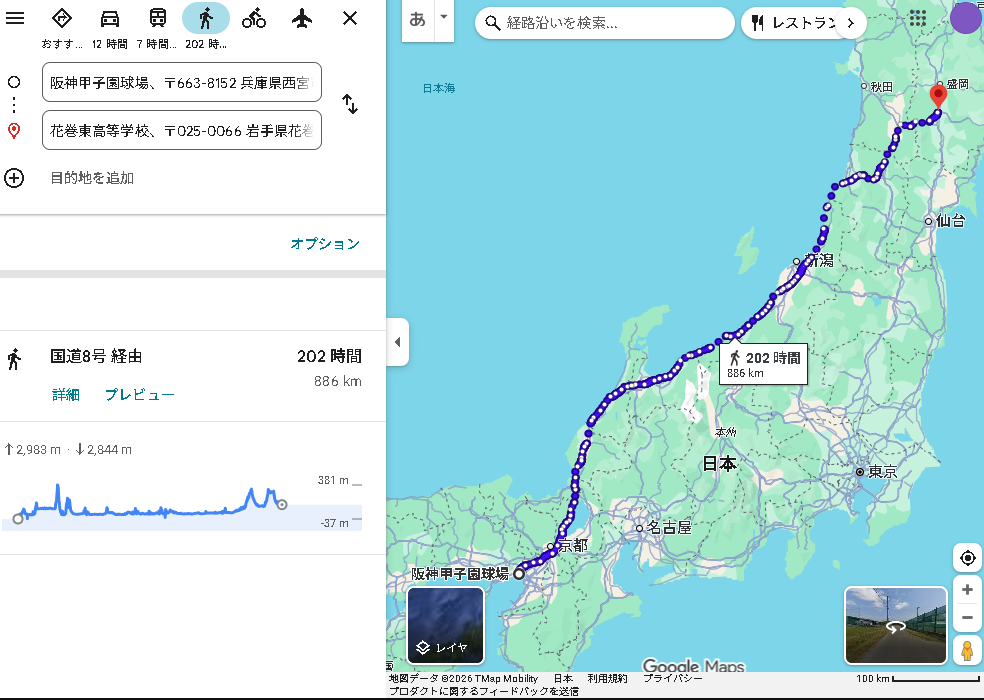This screenshot has width=984, height=700.
Task: Open 詳細 for walking route
Action: tap(66, 395)
